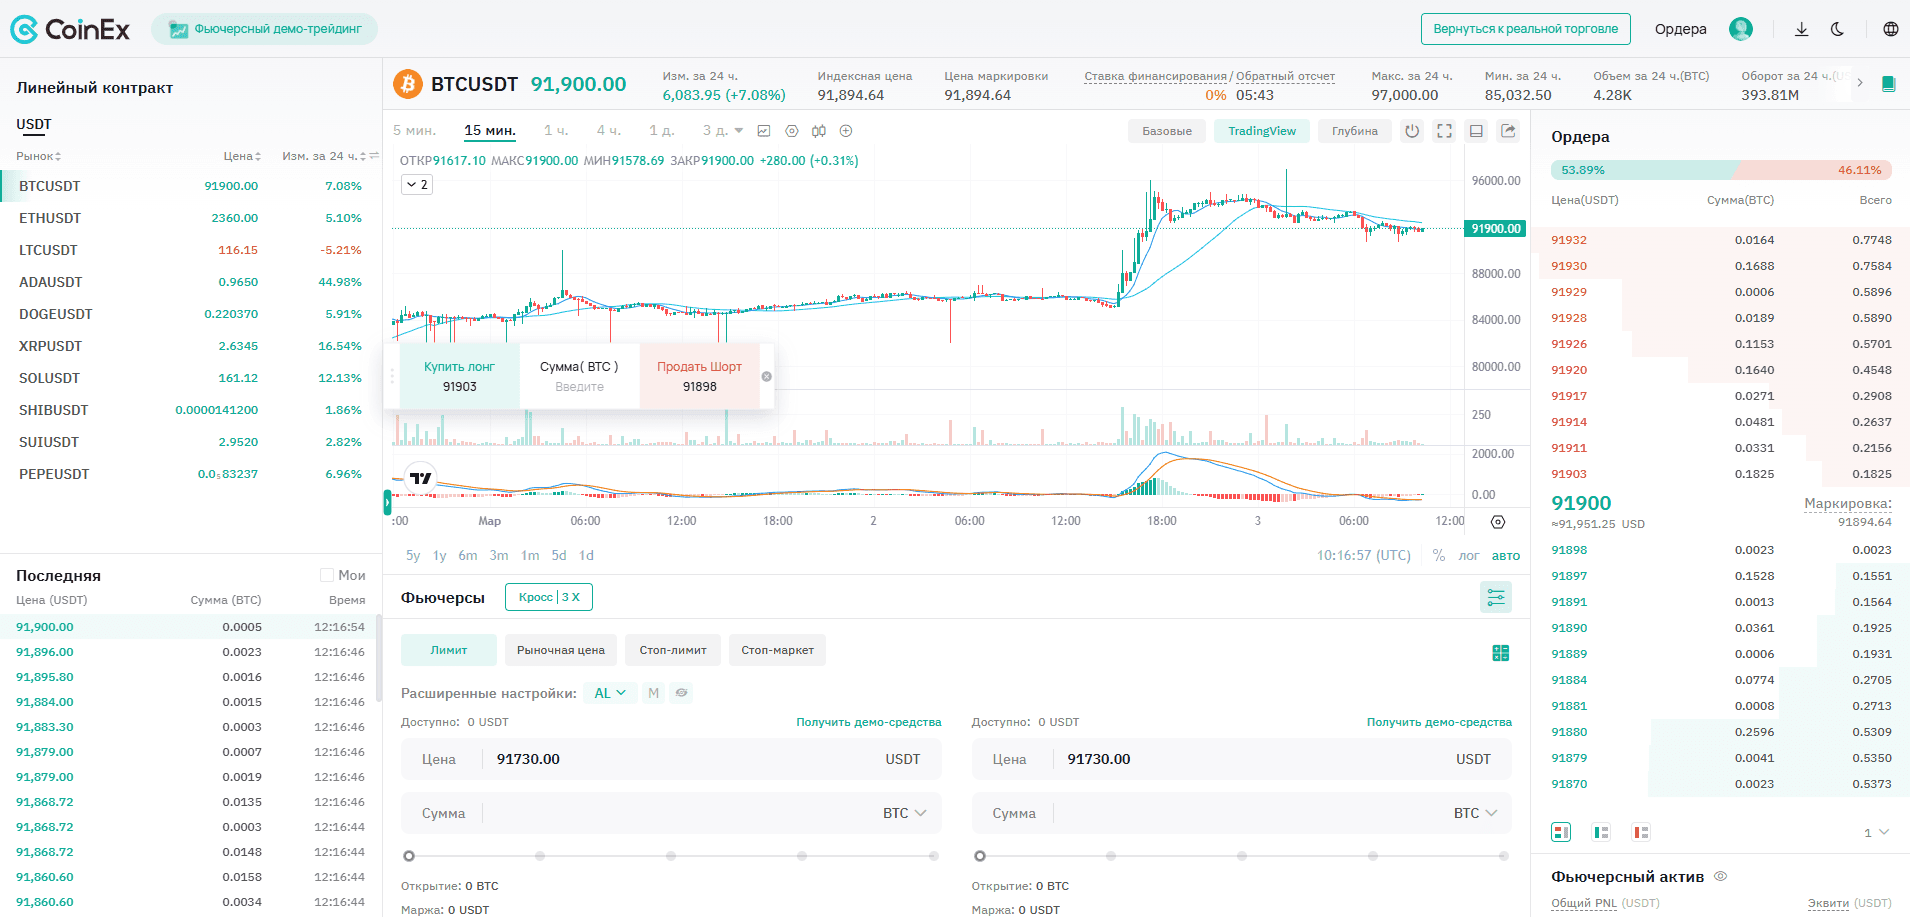The width and height of the screenshot is (1910, 917).
Task: Open the CoinEx home logo
Action: pos(70,29)
